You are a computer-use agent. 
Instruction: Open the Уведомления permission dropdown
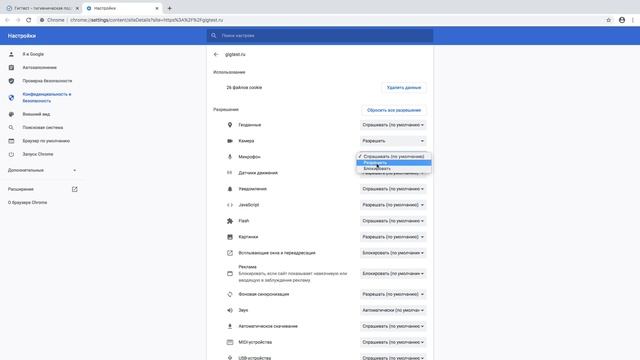pyautogui.click(x=393, y=189)
